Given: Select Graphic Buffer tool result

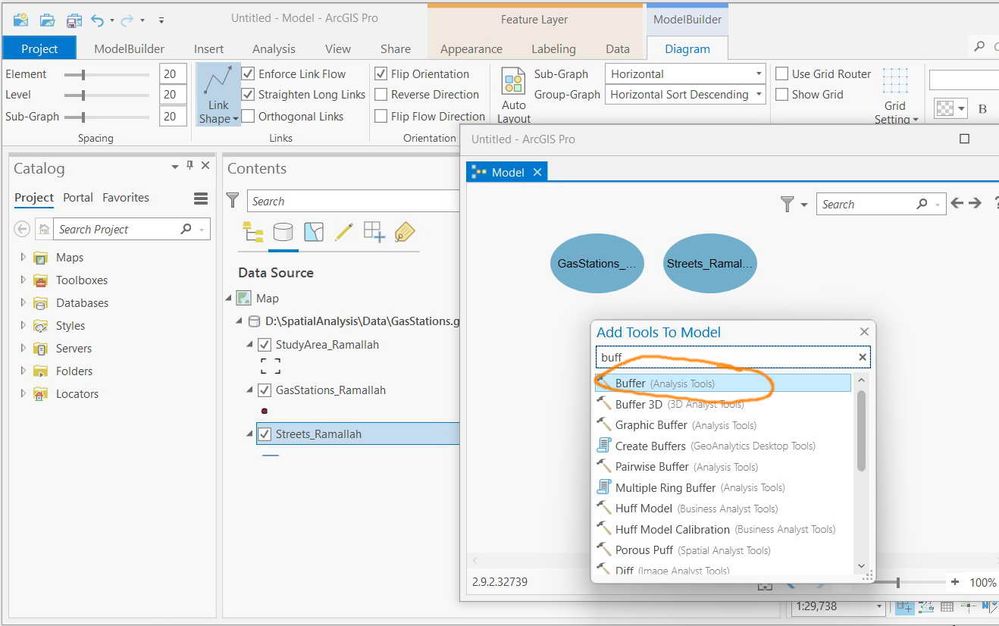Looking at the screenshot, I should coord(722,425).
